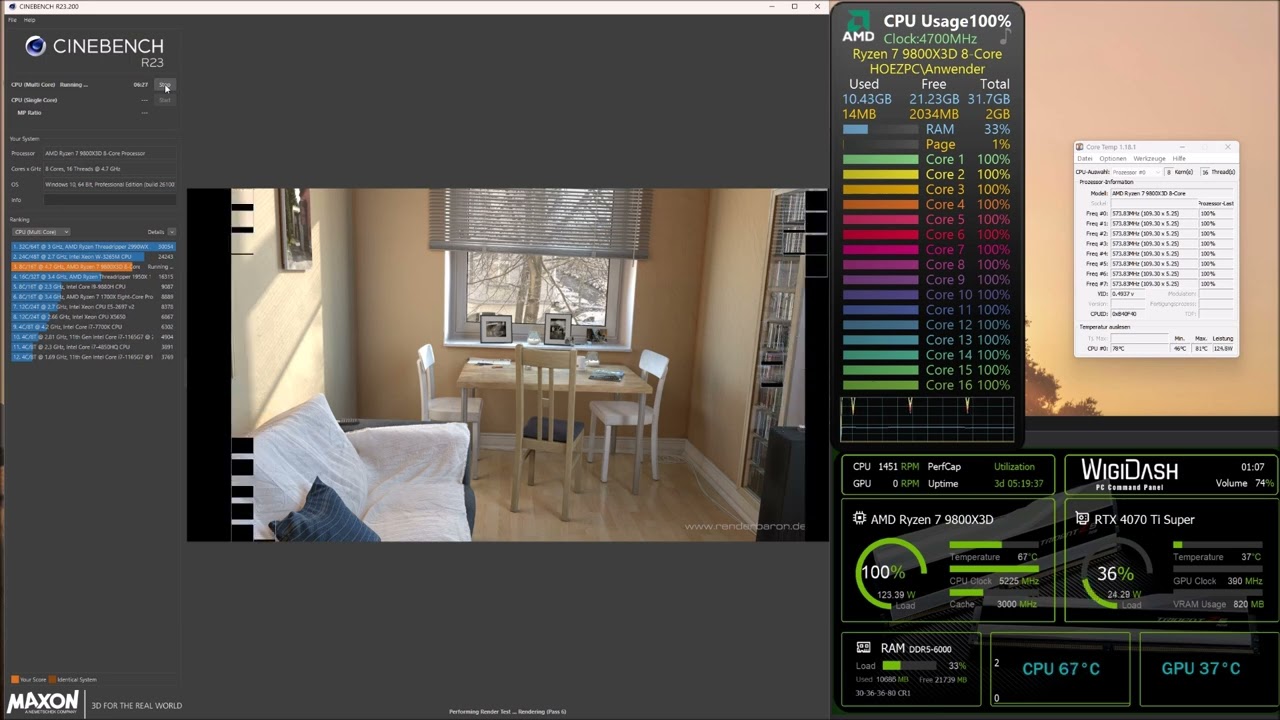Viewport: 1280px width, 720px height.
Task: Click the CPU chip icon in WigiDash
Action: [859, 519]
